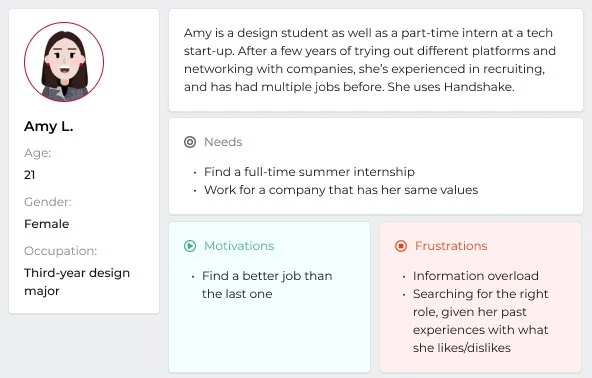This screenshot has width=592, height=378.
Task: Select the Motivations heading text
Action: pos(239,246)
